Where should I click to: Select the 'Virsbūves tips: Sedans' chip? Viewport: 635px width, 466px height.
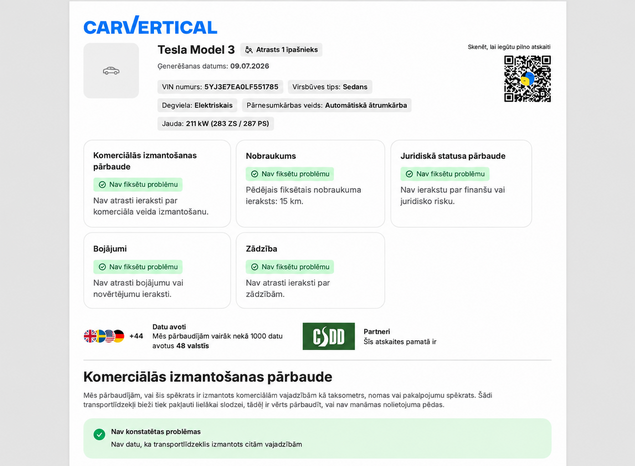(x=330, y=87)
